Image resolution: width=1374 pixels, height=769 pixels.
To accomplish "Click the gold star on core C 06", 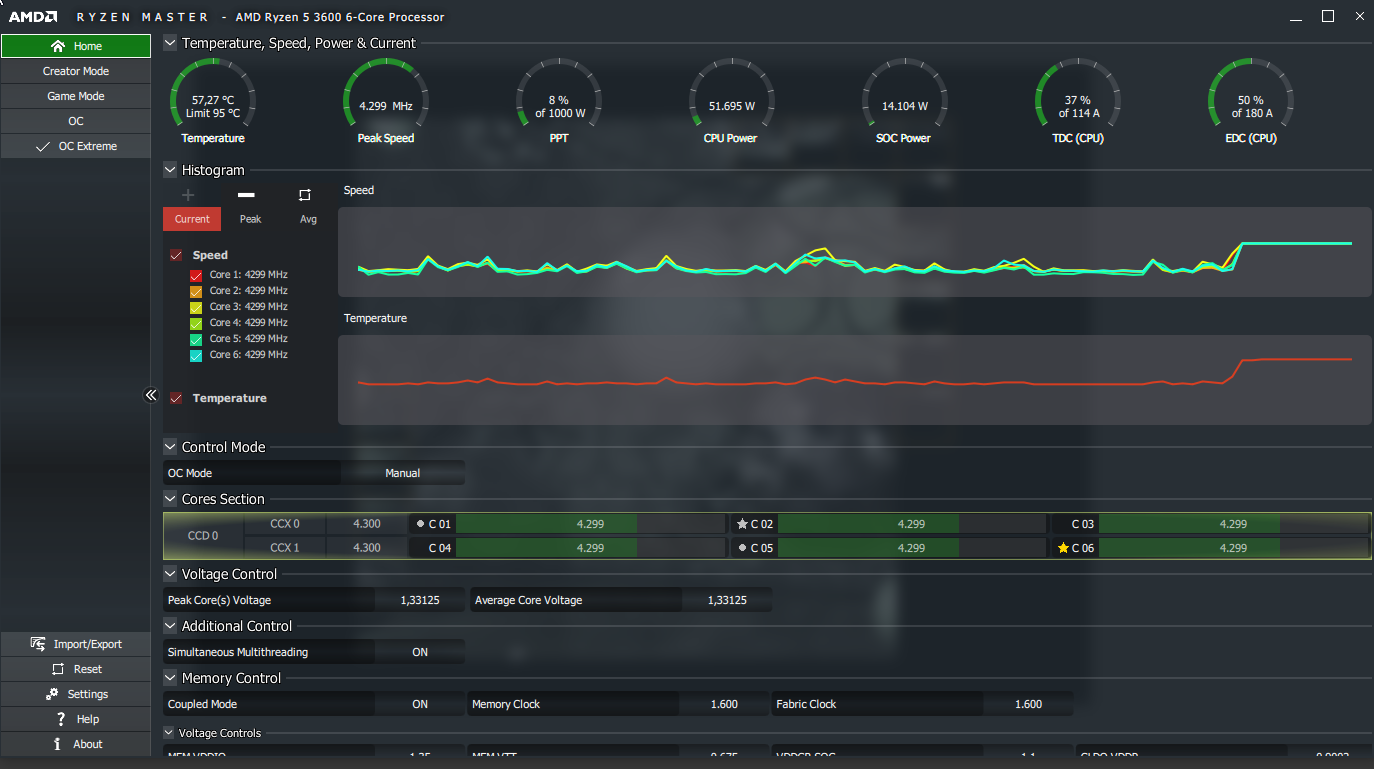I will 1063,548.
